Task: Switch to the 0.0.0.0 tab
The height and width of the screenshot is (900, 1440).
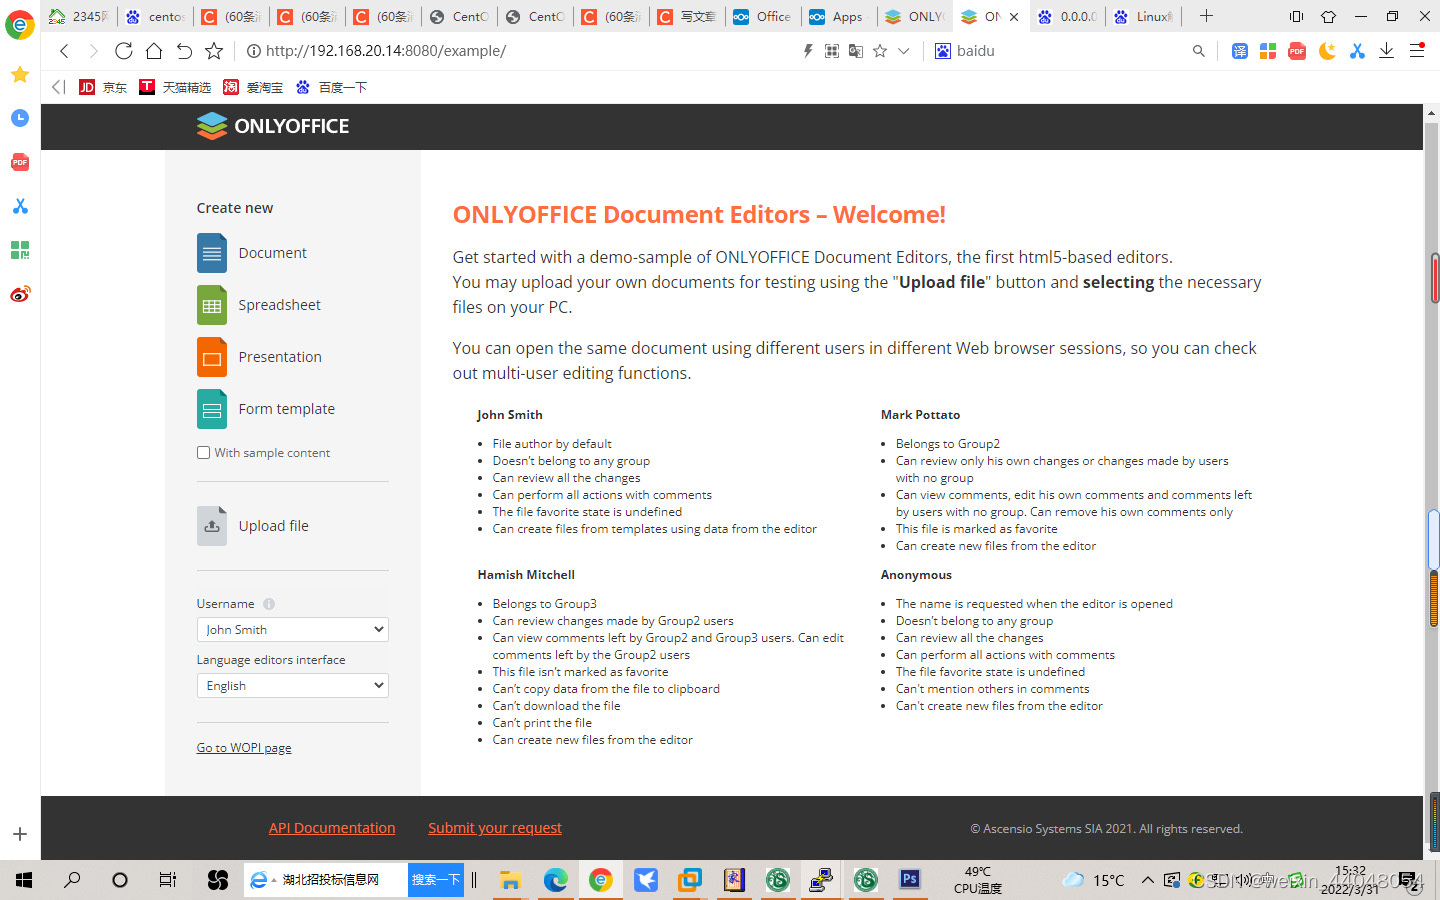Action: click(1067, 16)
